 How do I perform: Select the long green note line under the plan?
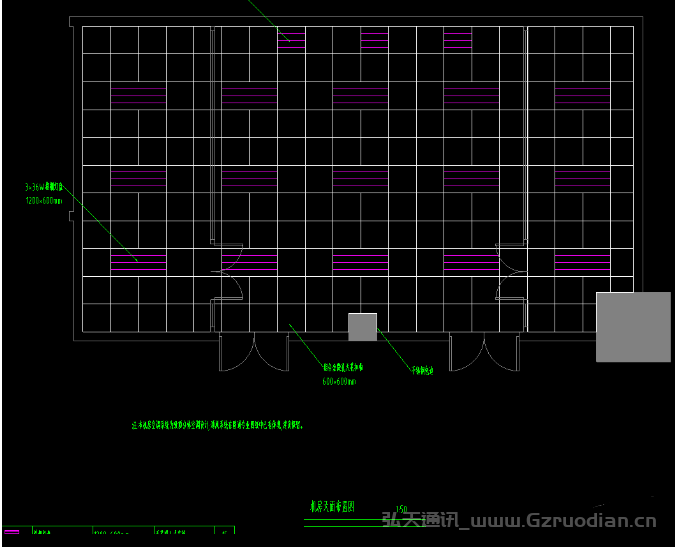click(x=217, y=426)
